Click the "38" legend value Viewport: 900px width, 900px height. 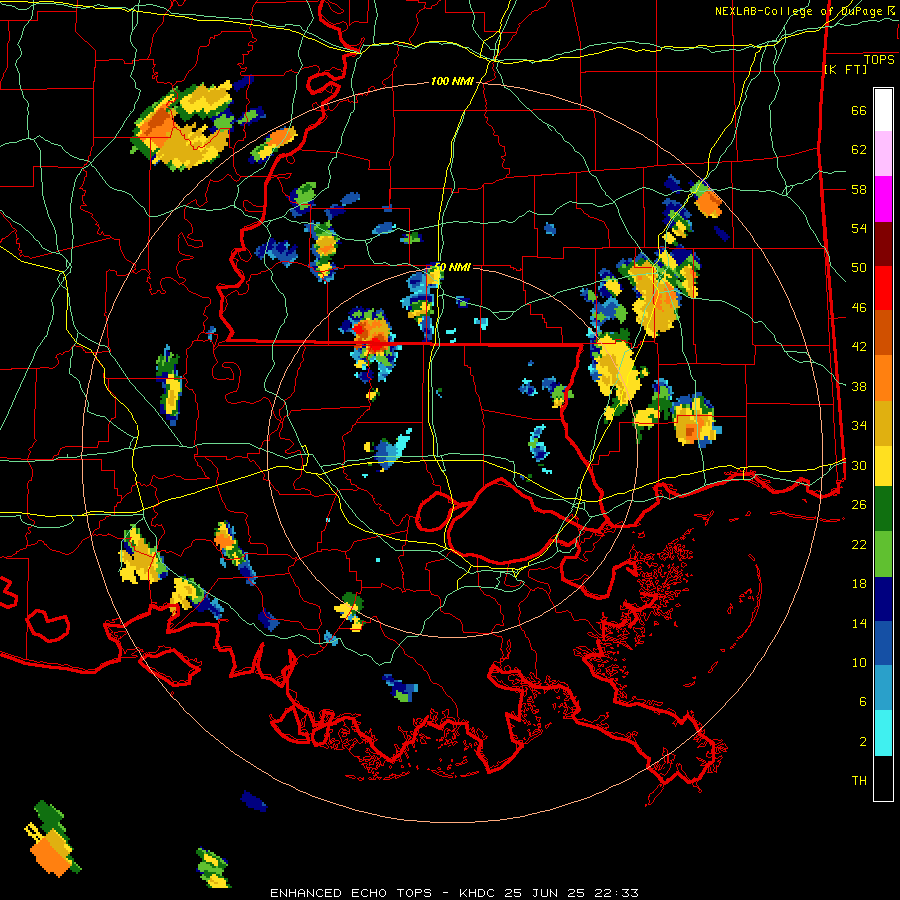[x=859, y=386]
